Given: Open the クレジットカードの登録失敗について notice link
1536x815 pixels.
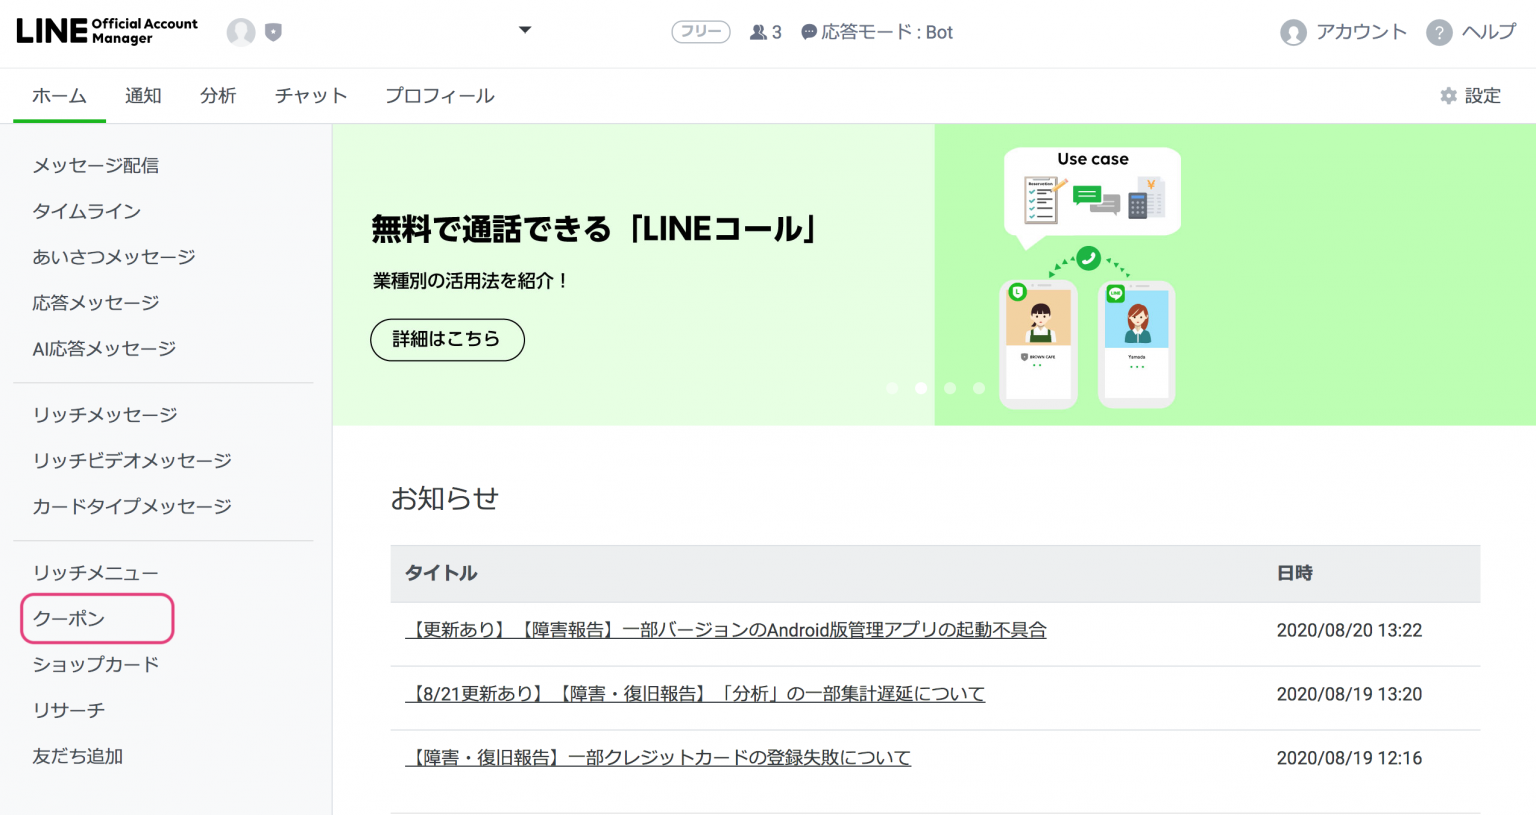Looking at the screenshot, I should (658, 758).
